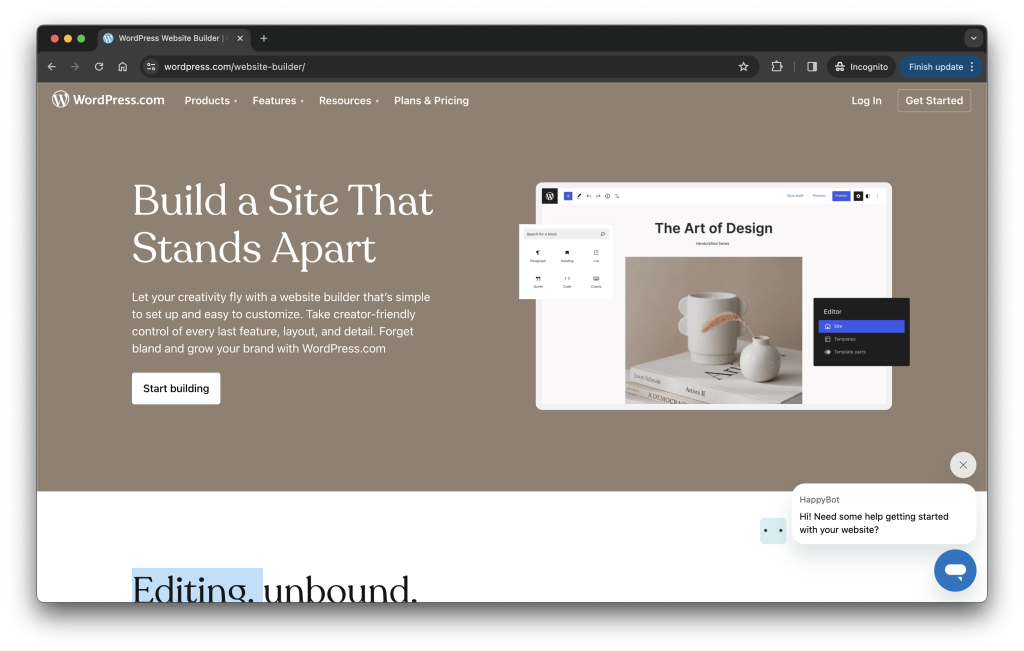Expand the Products menu
This screenshot has height=651, width=1024.
point(210,101)
